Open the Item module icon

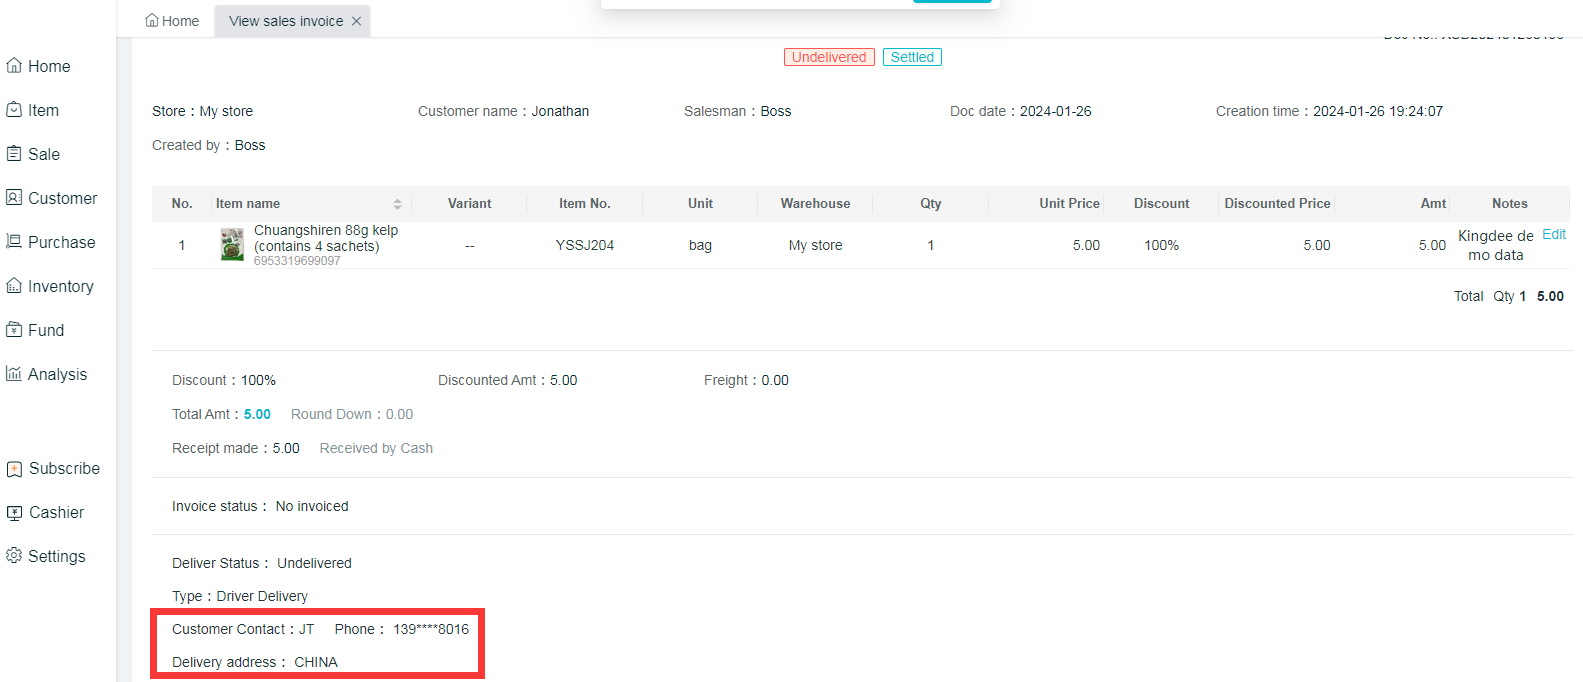coord(14,110)
